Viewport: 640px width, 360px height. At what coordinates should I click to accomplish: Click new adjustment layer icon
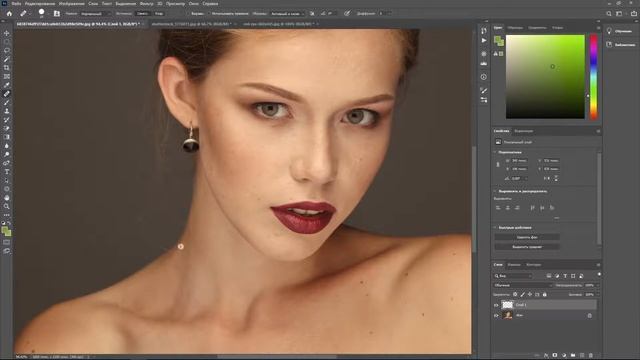click(x=564, y=356)
